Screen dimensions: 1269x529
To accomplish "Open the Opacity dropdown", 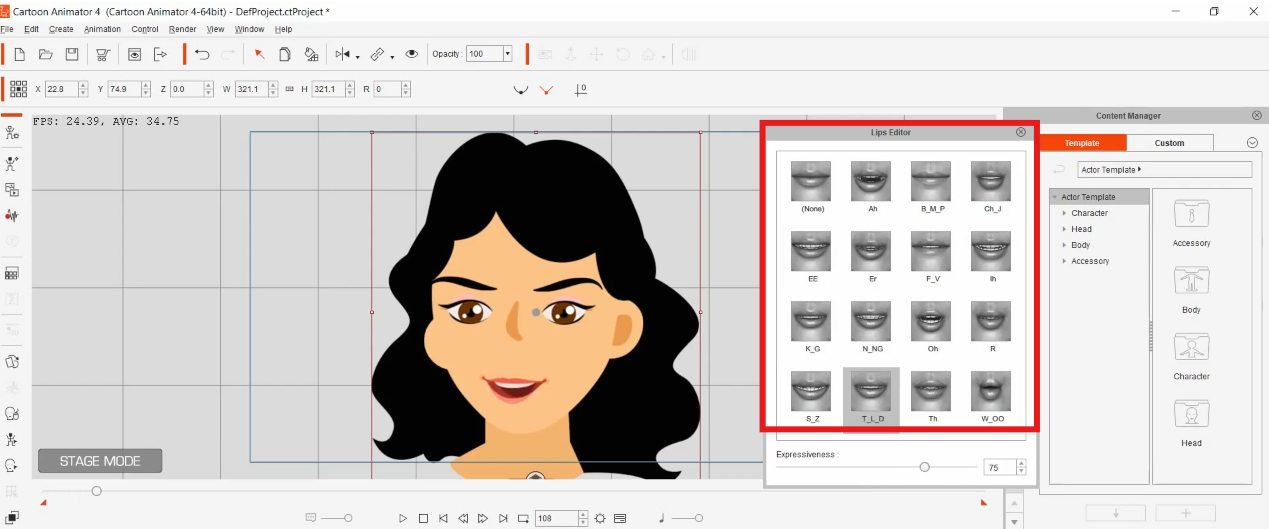I will click(x=507, y=54).
